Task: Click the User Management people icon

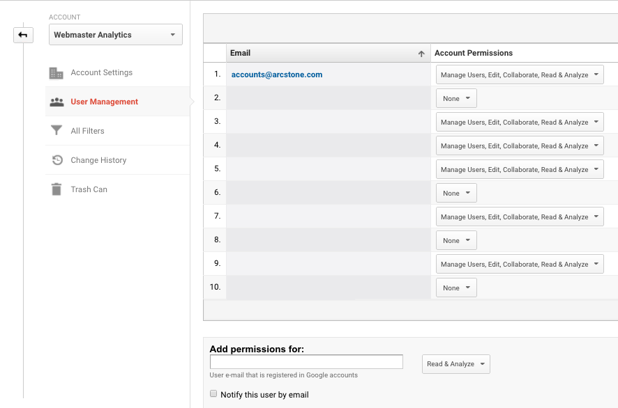Action: [x=56, y=102]
